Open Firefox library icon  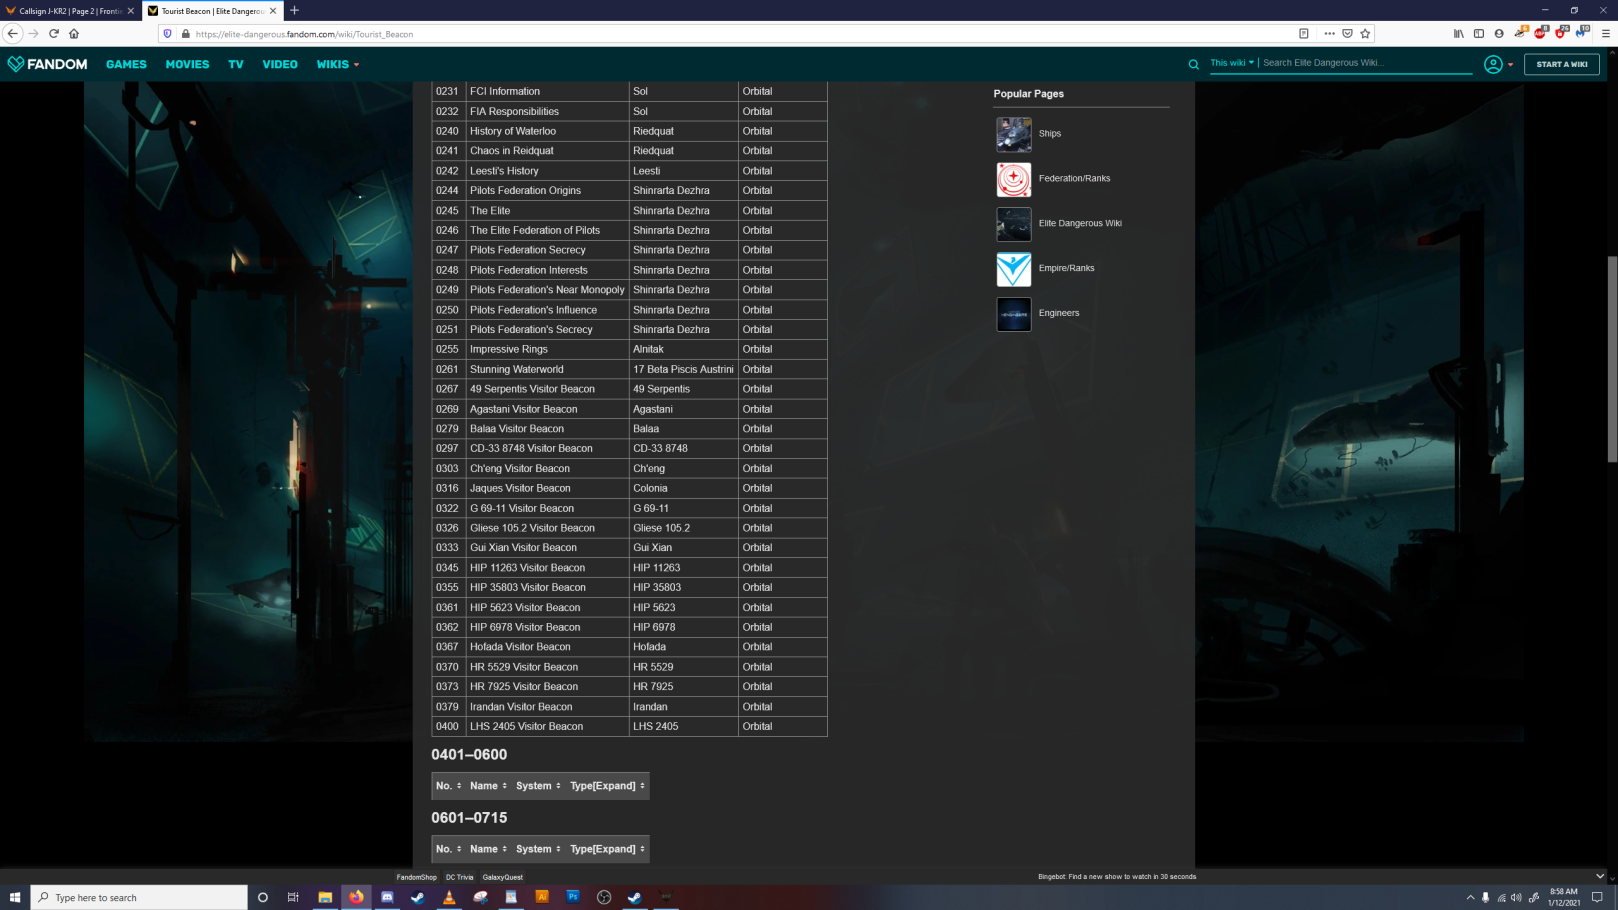point(1459,33)
